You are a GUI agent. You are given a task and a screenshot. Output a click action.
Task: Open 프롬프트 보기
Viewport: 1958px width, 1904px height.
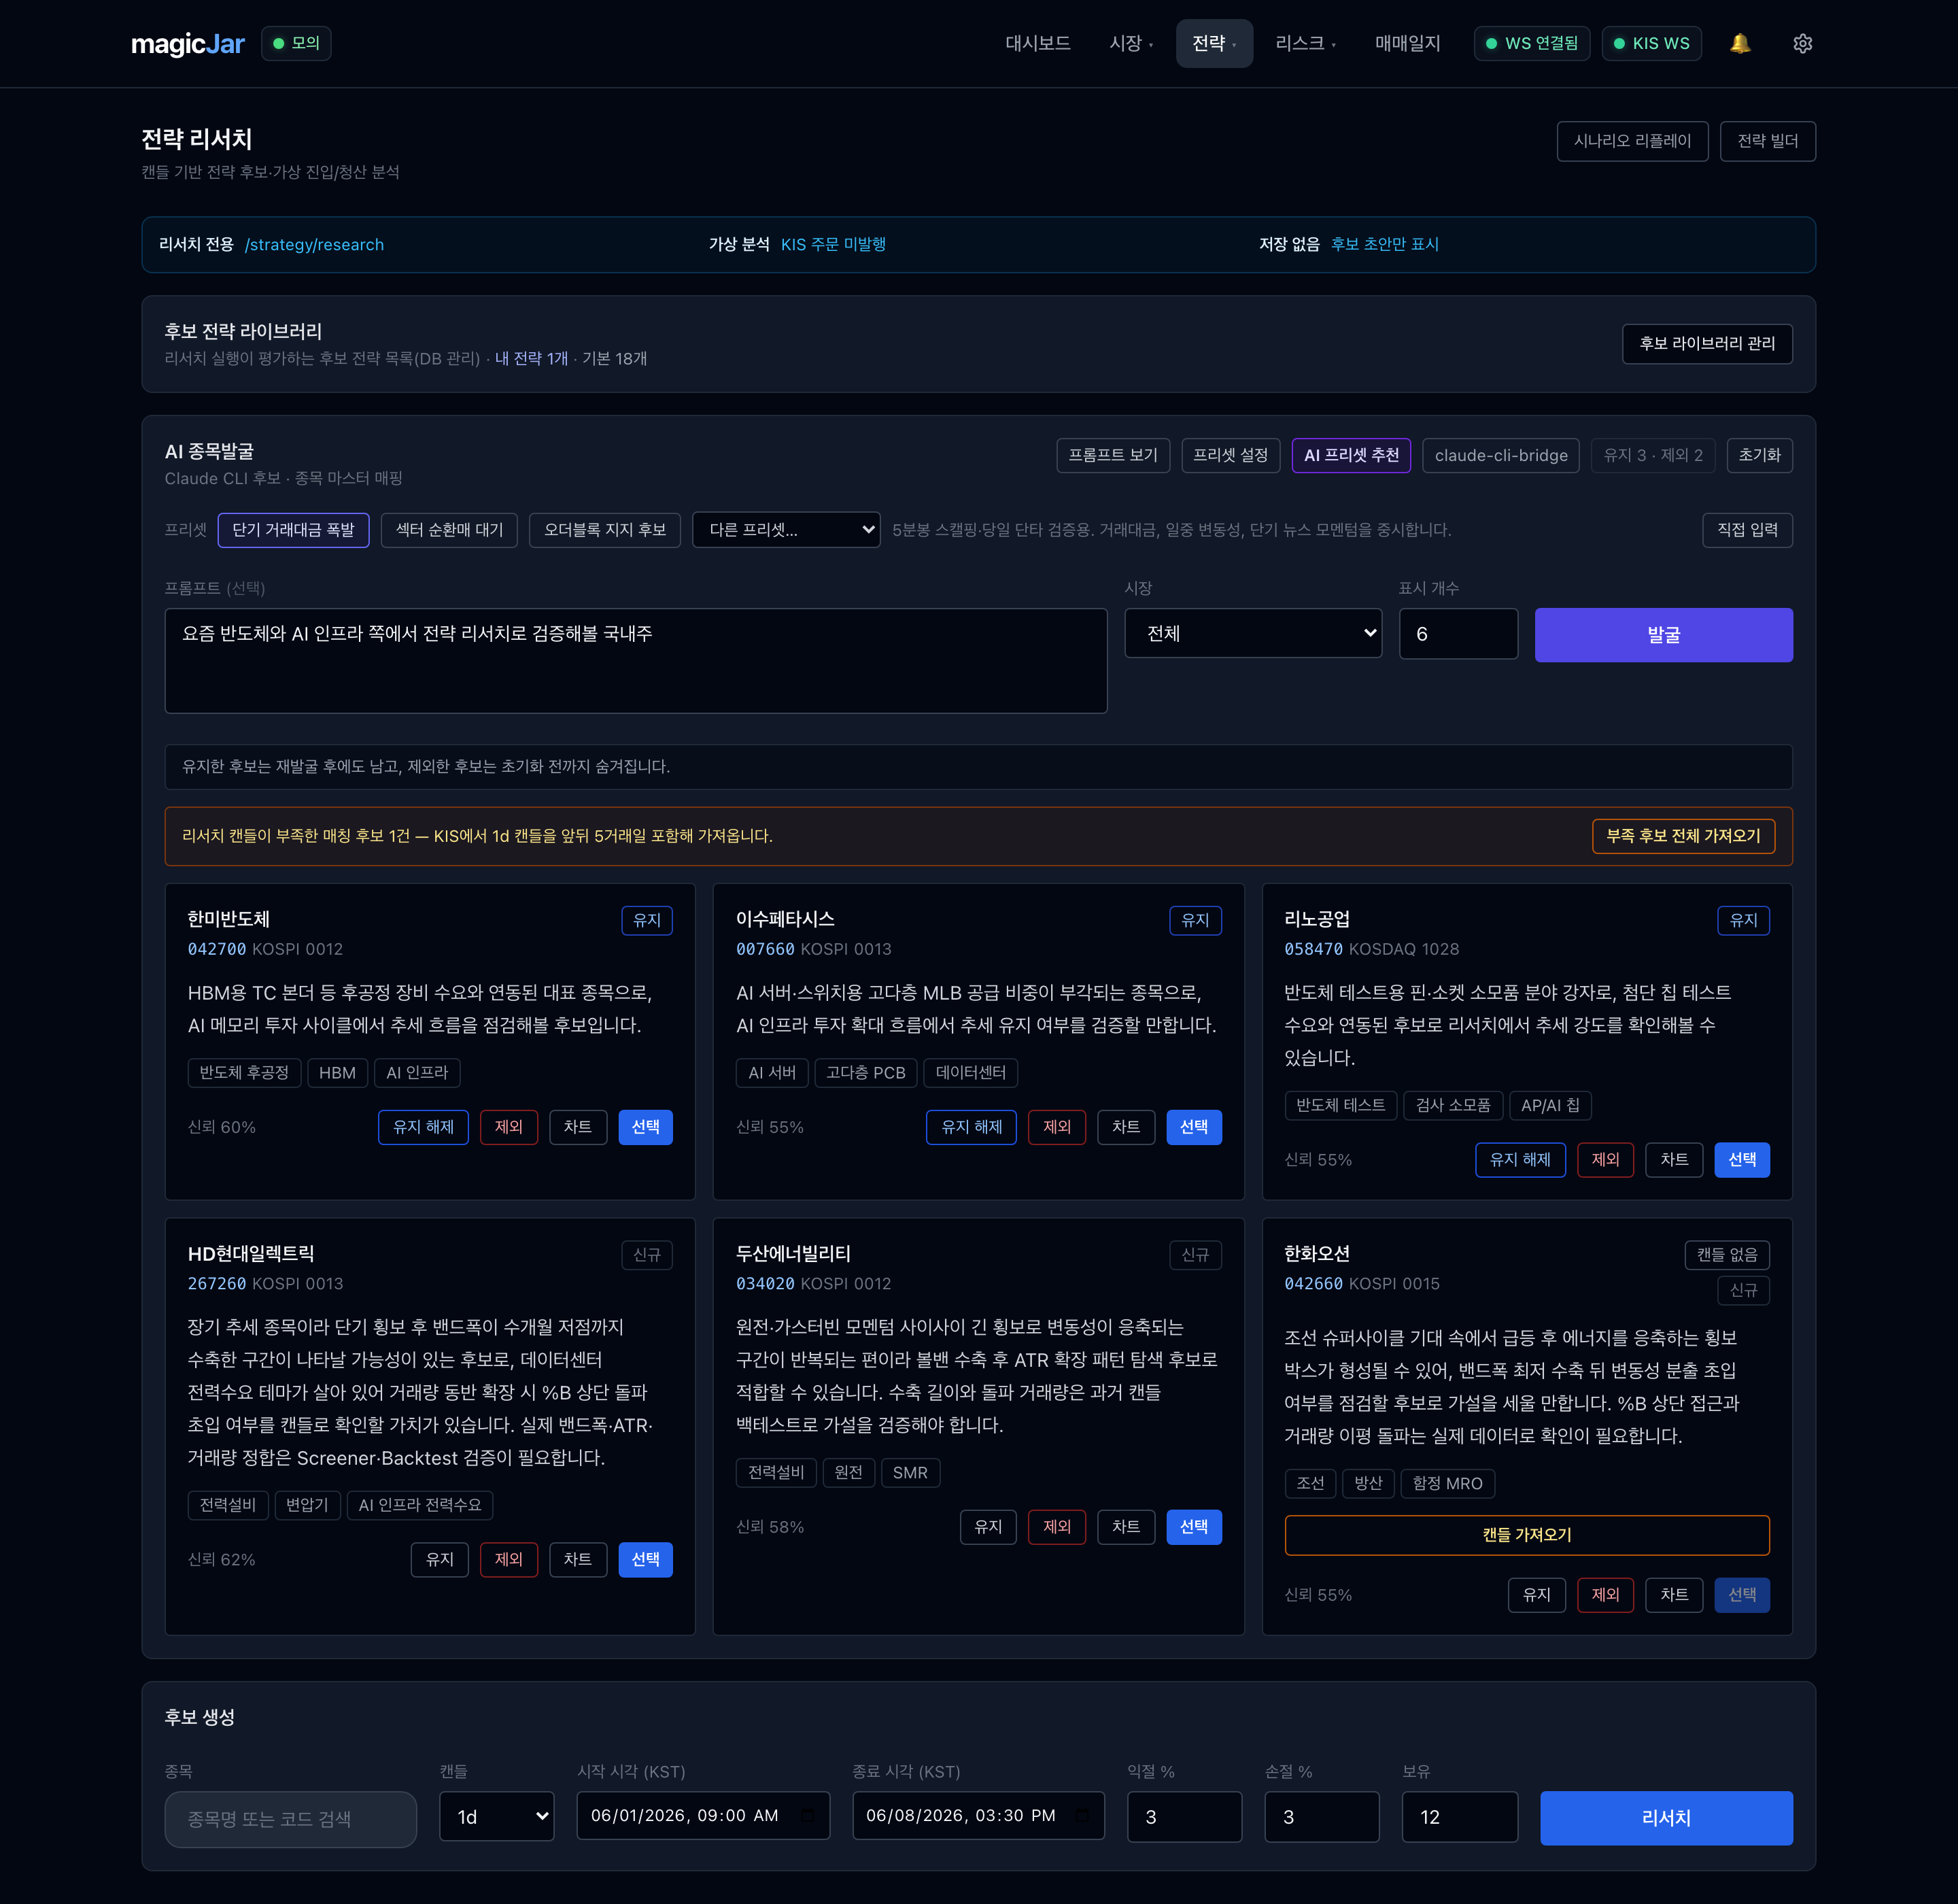coord(1112,455)
